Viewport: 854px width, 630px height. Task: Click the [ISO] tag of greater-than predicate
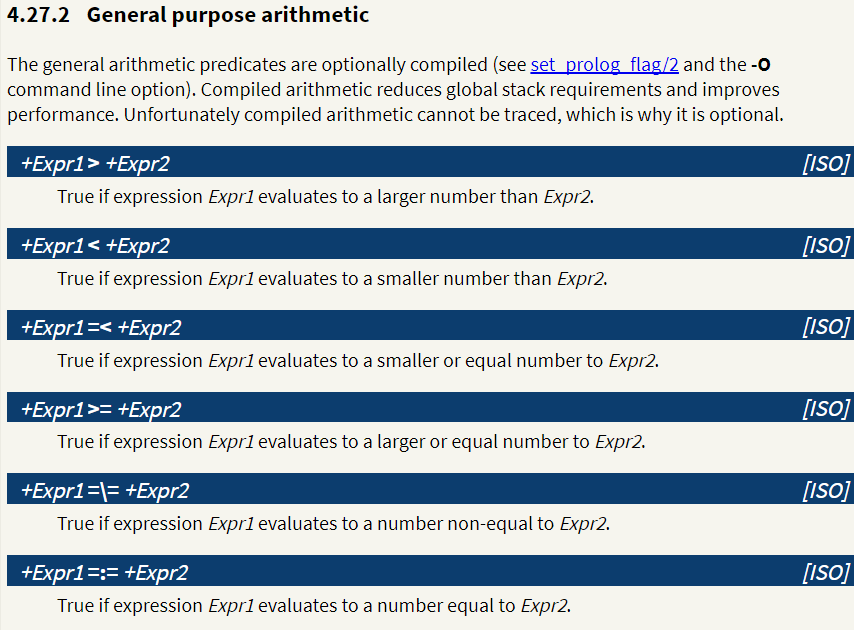(826, 163)
